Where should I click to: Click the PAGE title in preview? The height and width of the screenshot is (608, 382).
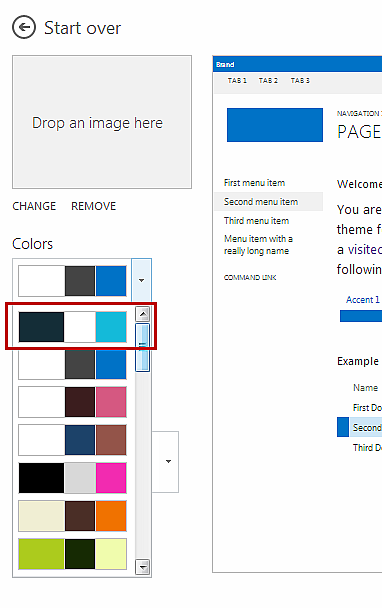[360, 132]
